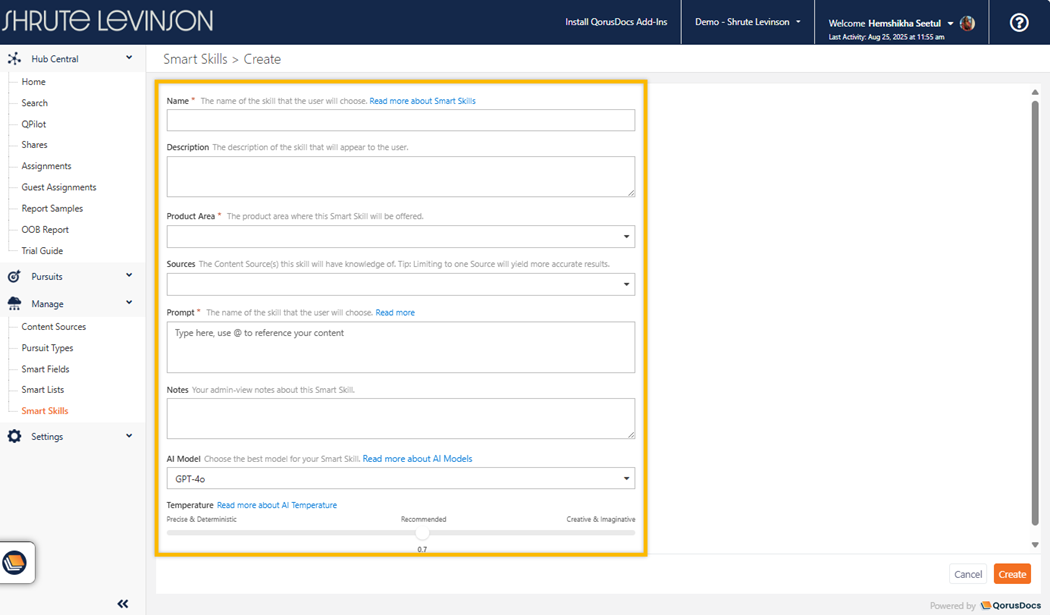Click the Cancel button

(x=967, y=574)
